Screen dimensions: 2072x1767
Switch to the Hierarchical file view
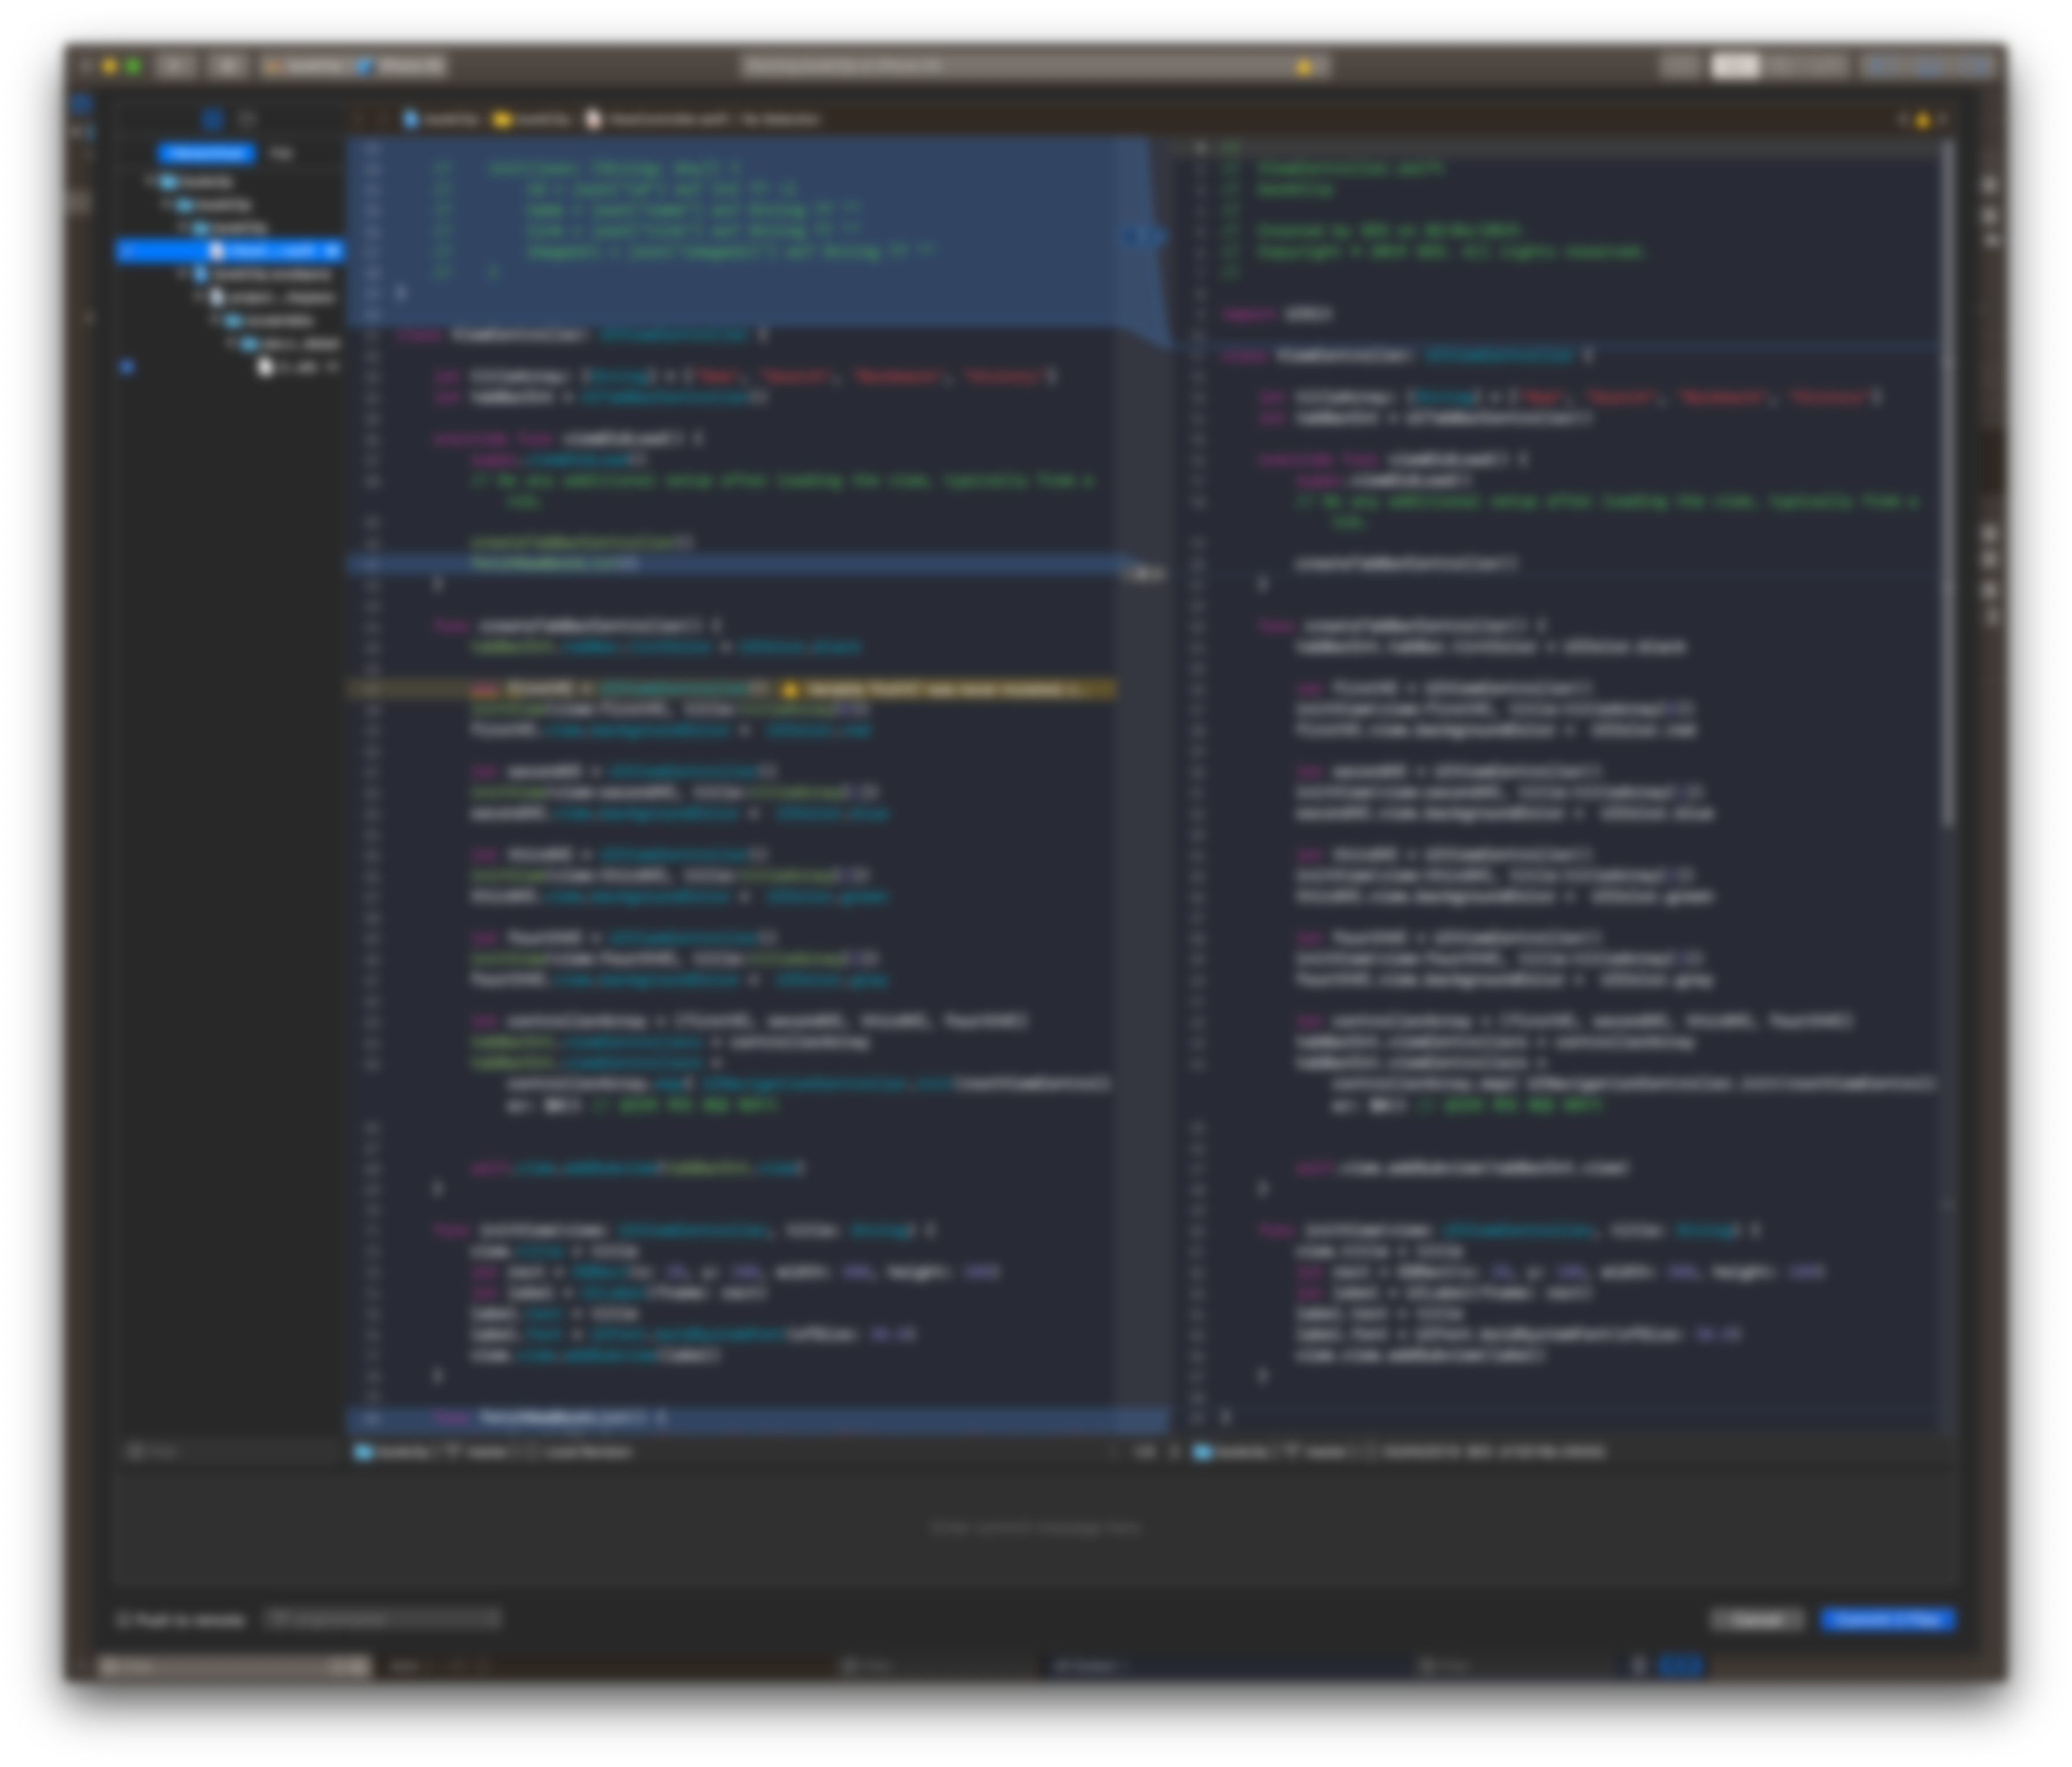[x=206, y=153]
